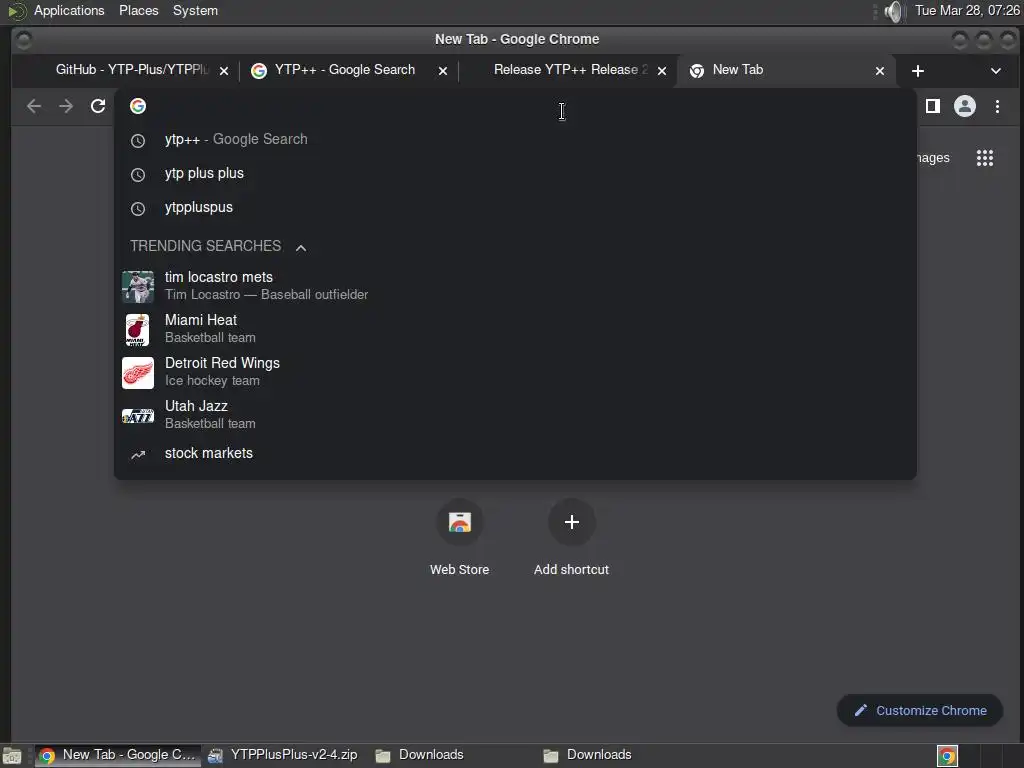Image resolution: width=1024 pixels, height=768 pixels.
Task: Click the Detroit Red Wings logo thumbnail
Action: (138, 373)
